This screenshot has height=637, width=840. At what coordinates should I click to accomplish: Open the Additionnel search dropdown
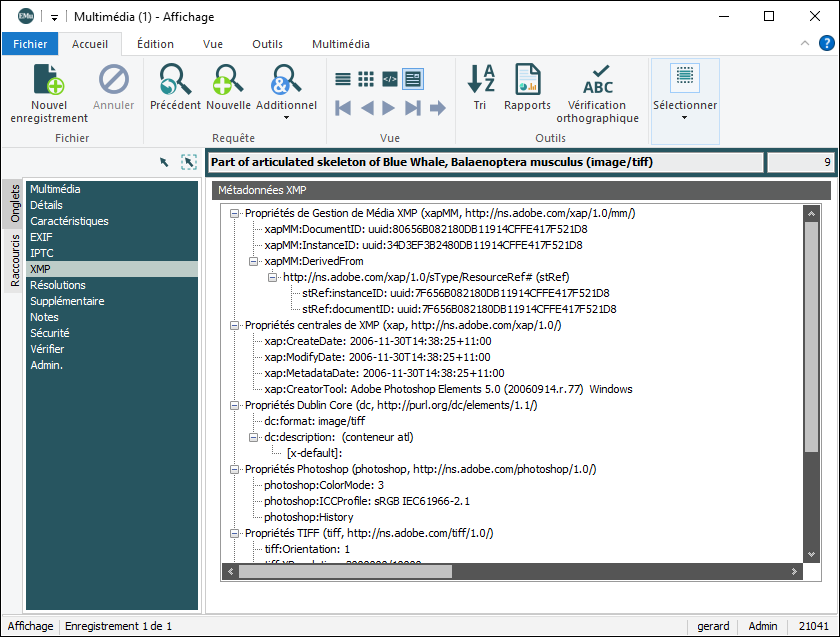[286, 117]
